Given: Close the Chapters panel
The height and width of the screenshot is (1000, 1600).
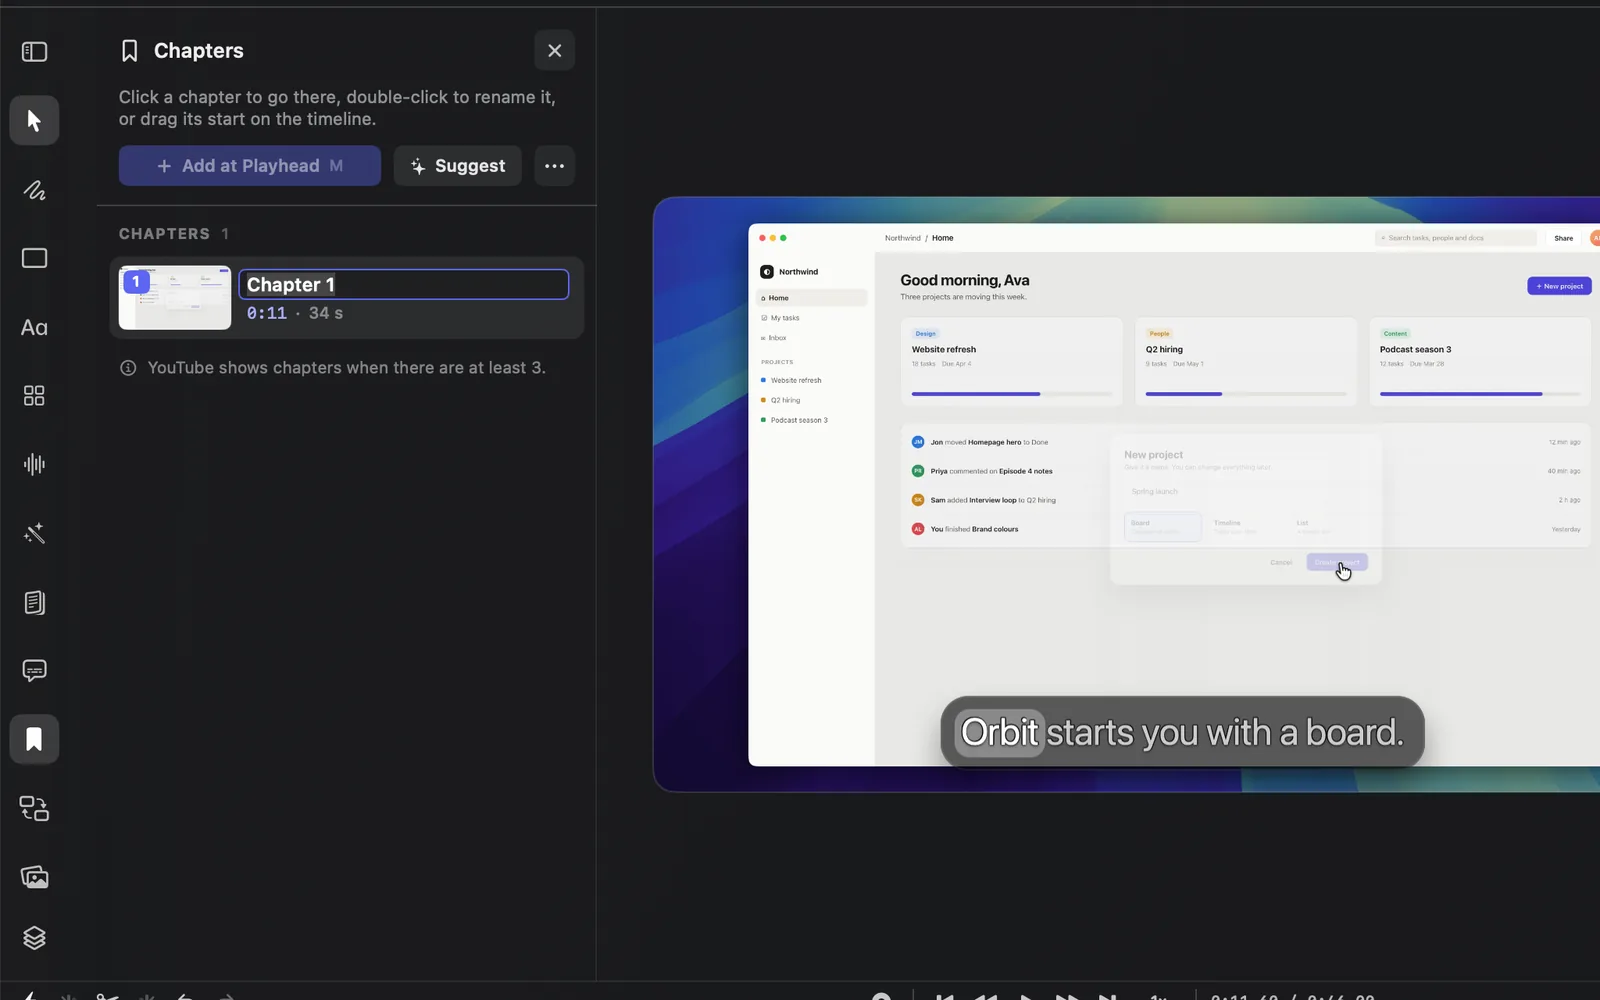Looking at the screenshot, I should [554, 50].
